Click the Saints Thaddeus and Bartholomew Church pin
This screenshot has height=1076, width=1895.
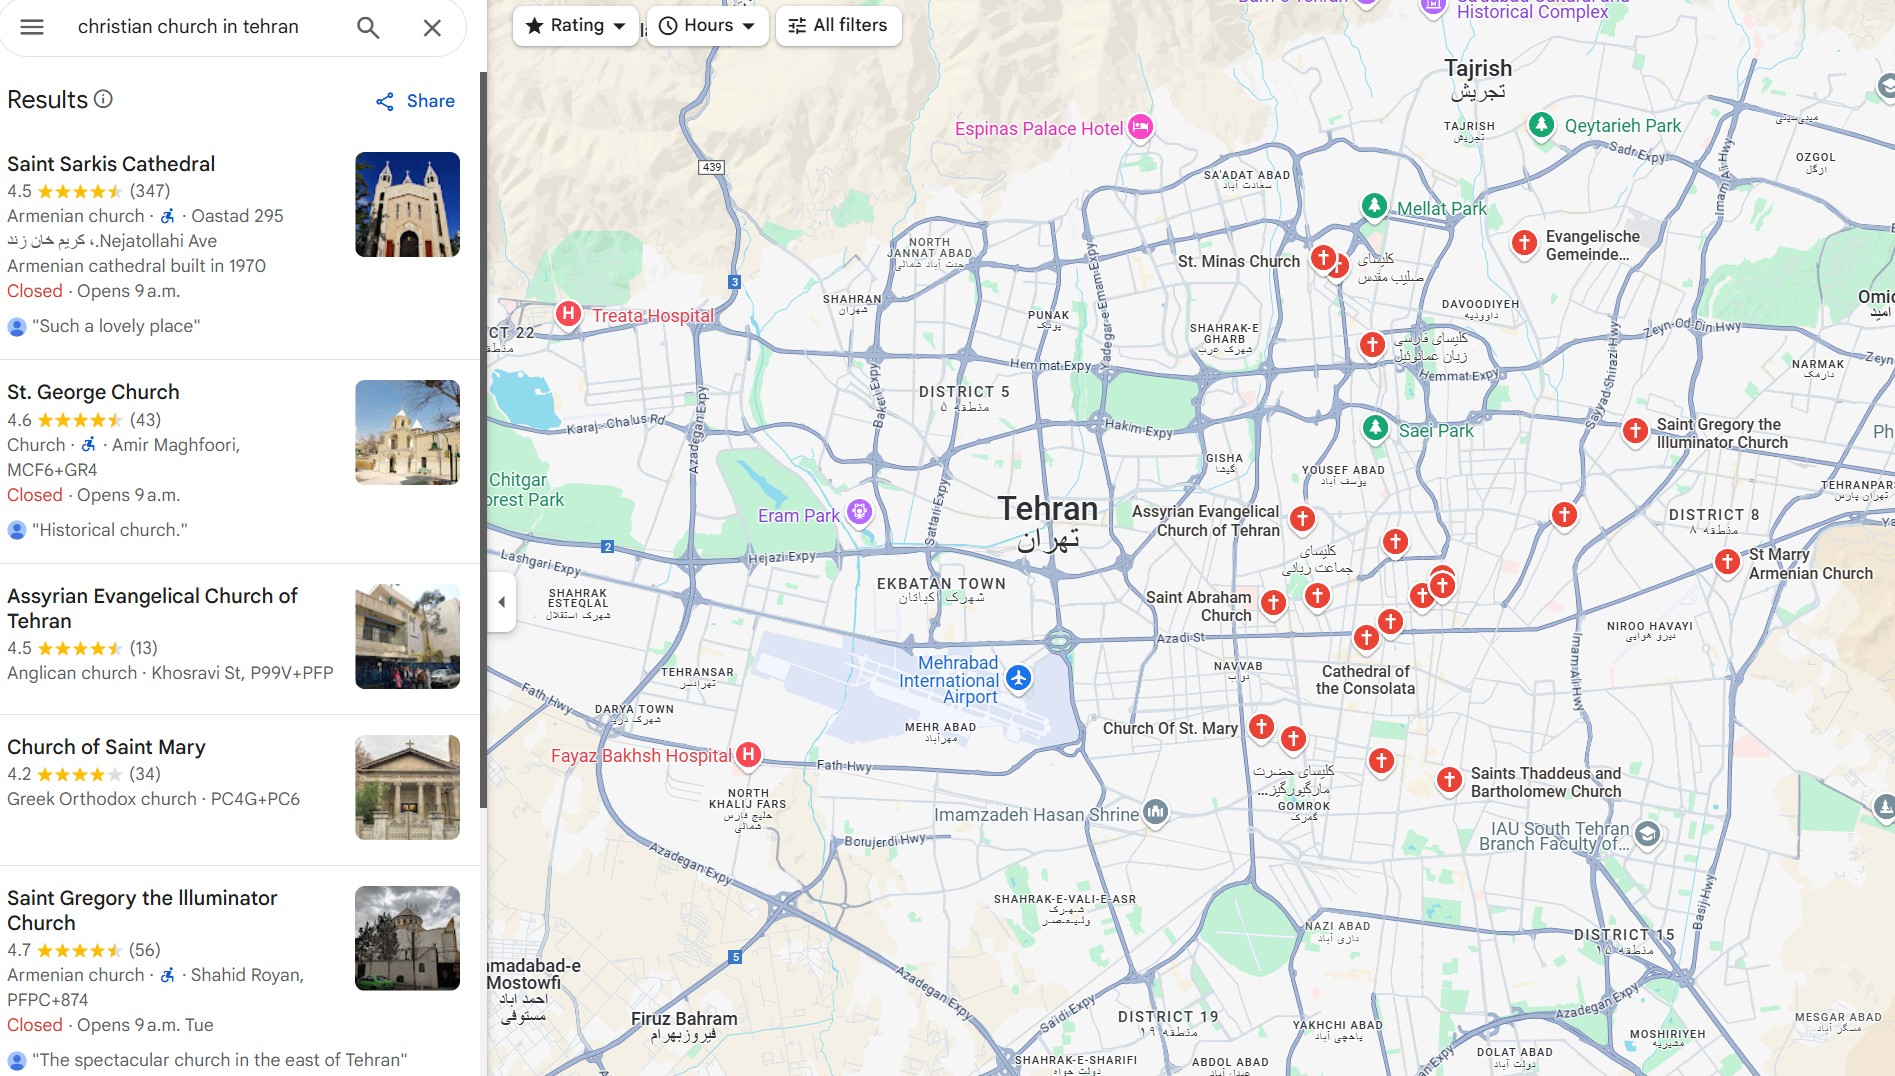[1449, 780]
